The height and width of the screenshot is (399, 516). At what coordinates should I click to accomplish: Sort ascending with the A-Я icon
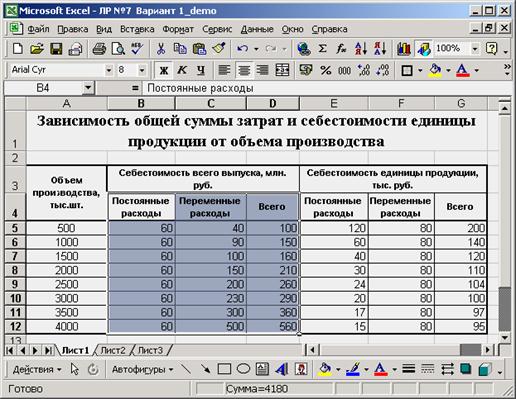tap(361, 49)
